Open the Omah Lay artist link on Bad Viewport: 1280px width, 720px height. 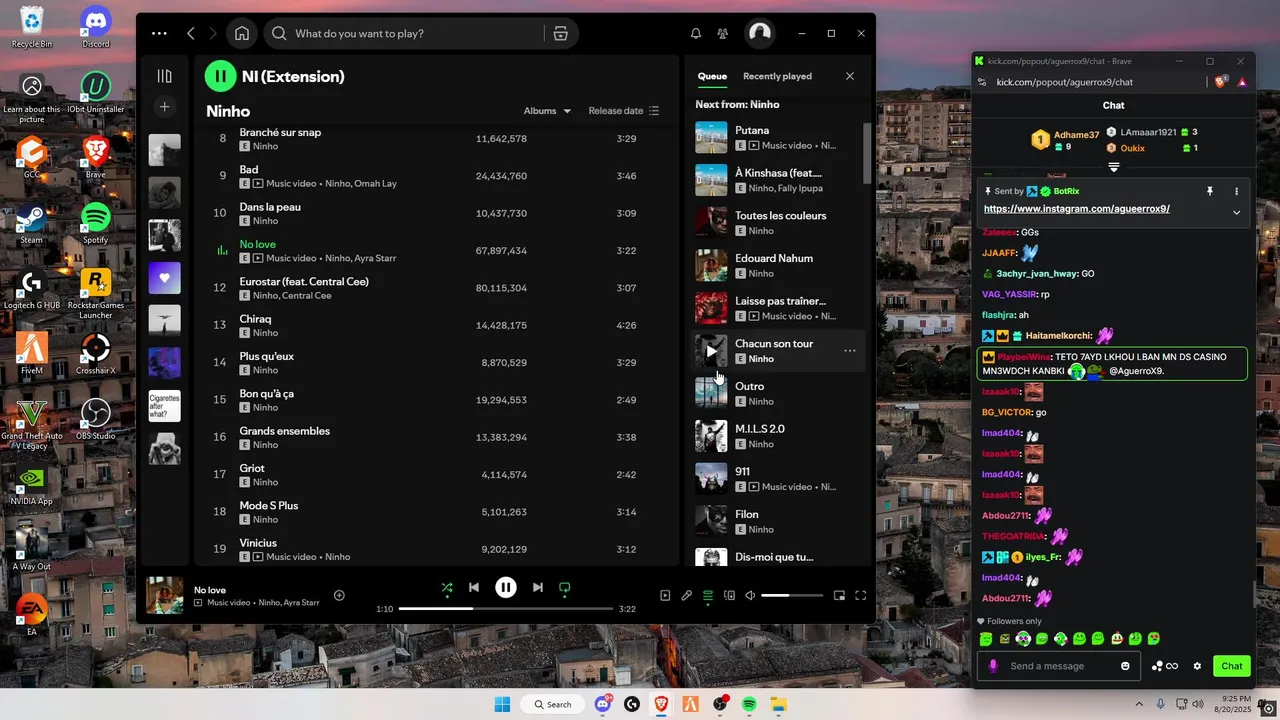[x=376, y=184]
